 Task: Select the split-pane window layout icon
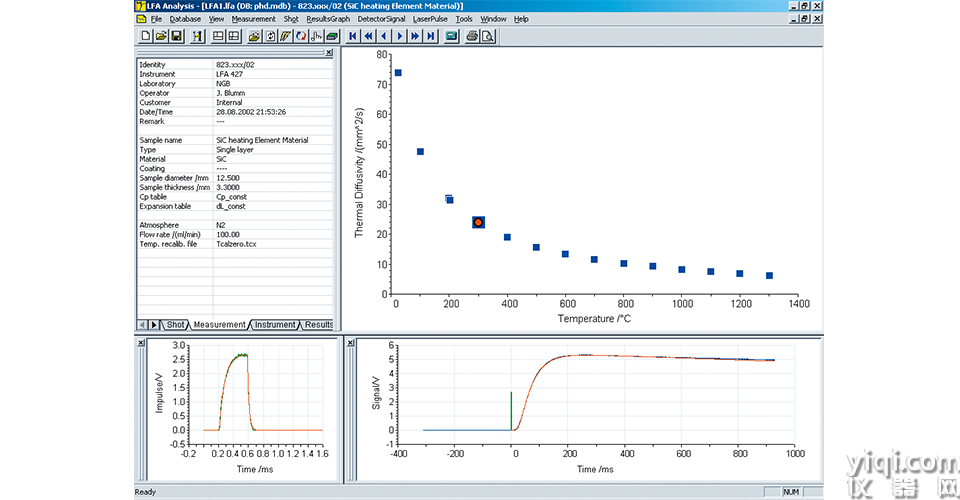click(x=233, y=36)
